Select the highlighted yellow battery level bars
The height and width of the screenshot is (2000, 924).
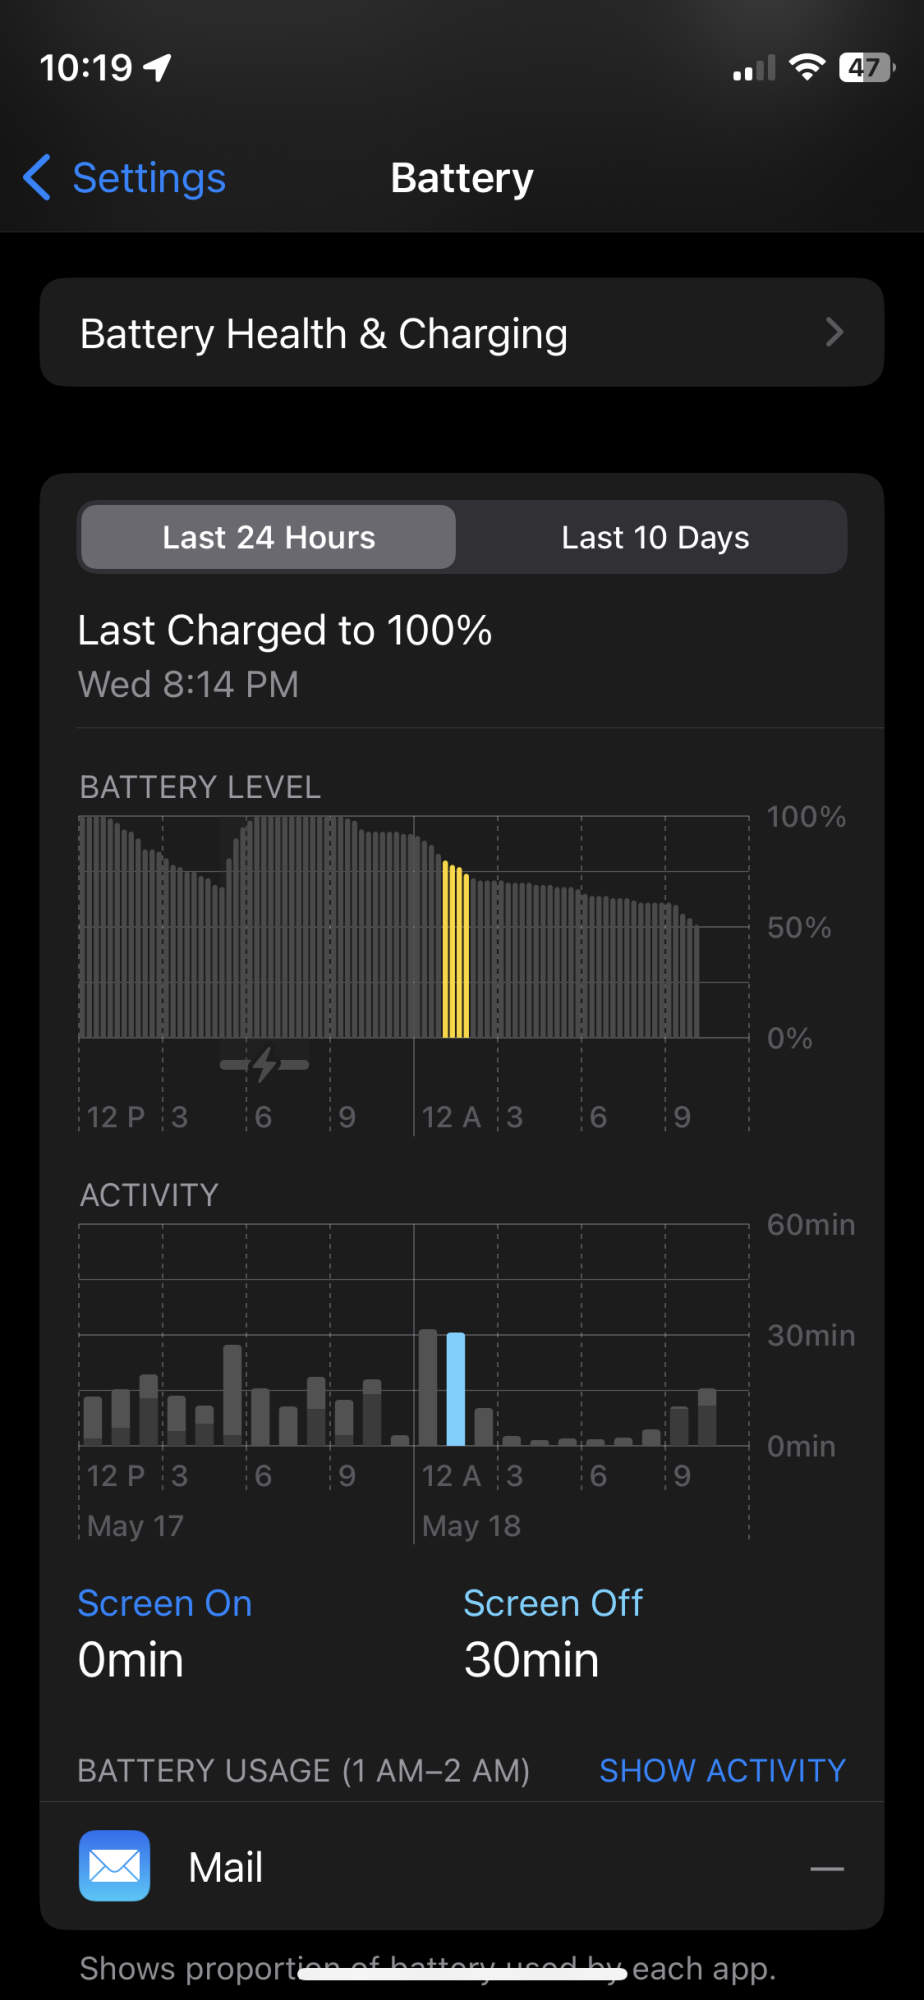(x=456, y=950)
